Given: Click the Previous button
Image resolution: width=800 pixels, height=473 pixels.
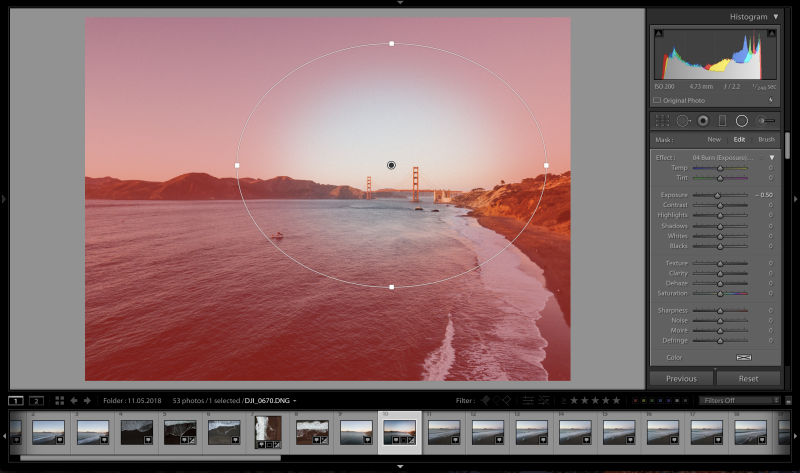Looking at the screenshot, I should (x=681, y=379).
